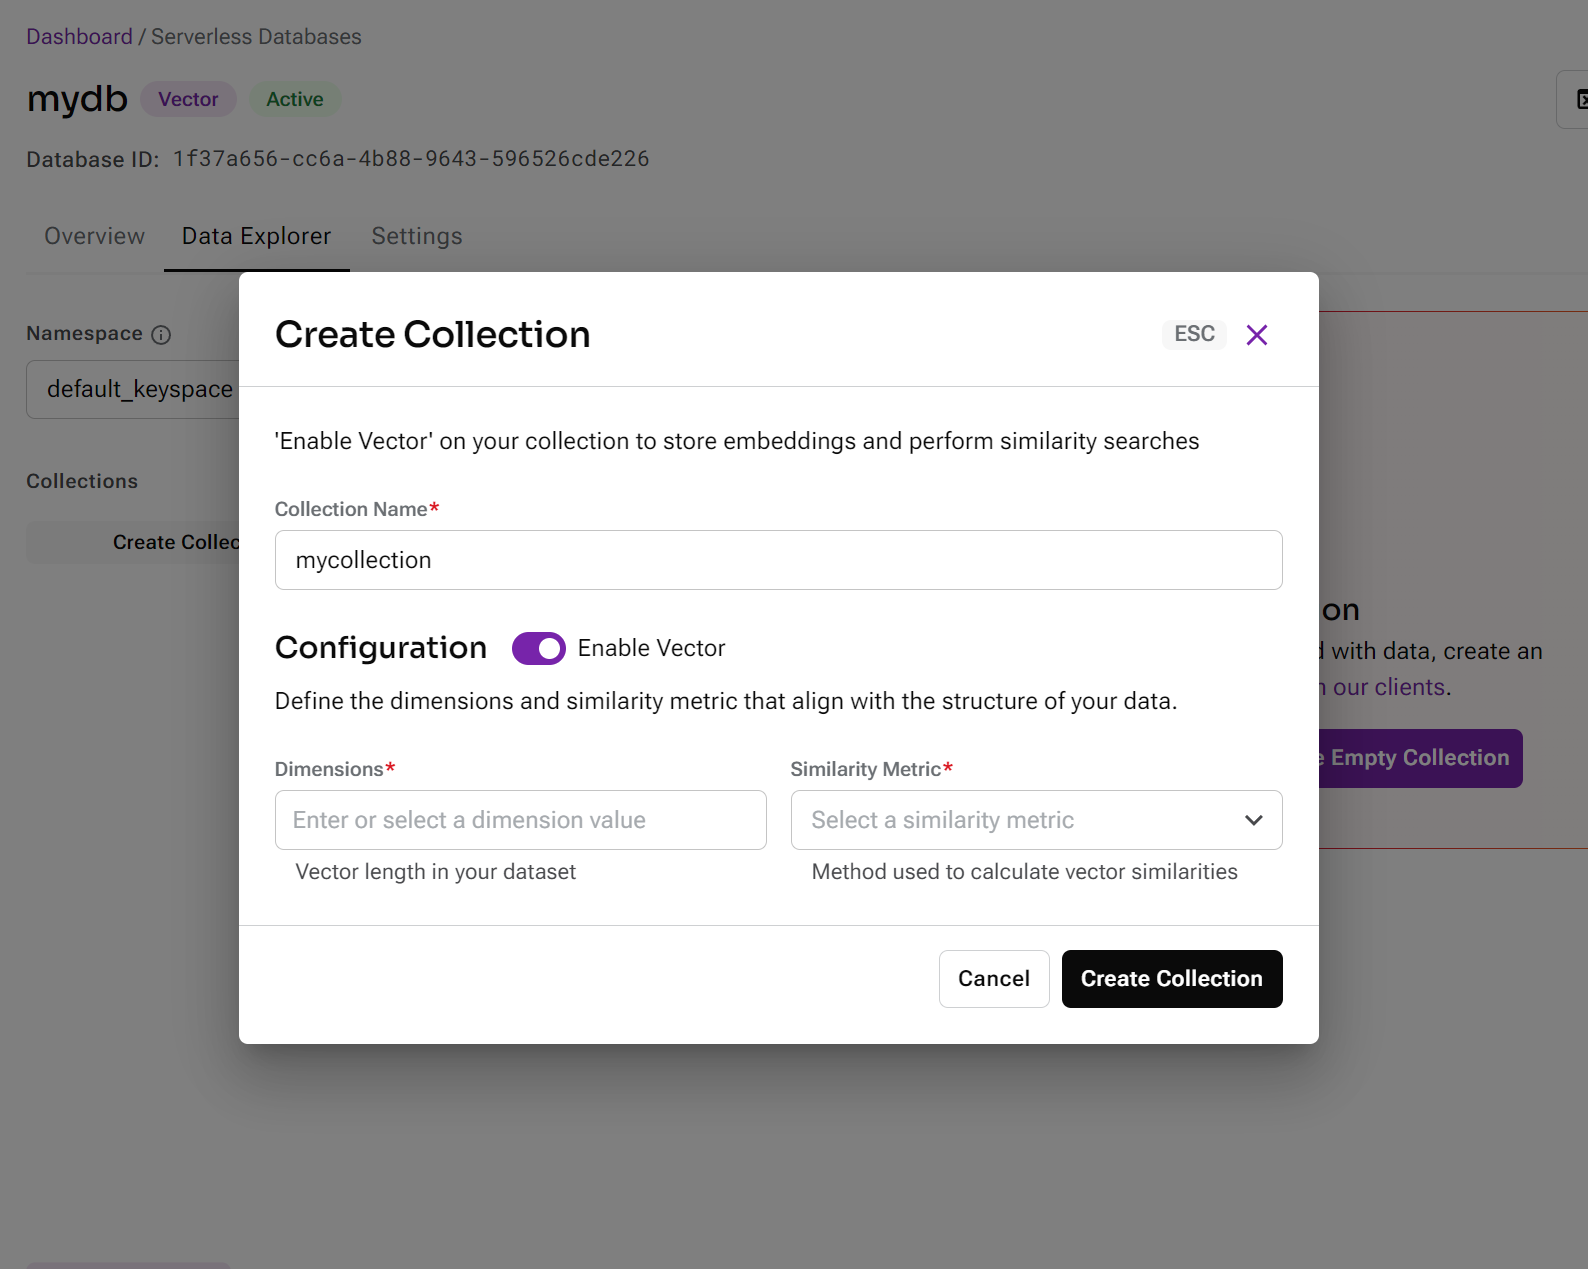Go to the Settings tab

[x=417, y=236]
